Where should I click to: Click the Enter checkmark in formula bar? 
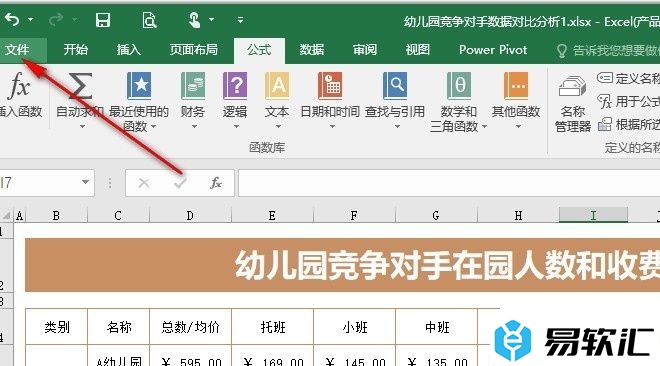pos(180,183)
